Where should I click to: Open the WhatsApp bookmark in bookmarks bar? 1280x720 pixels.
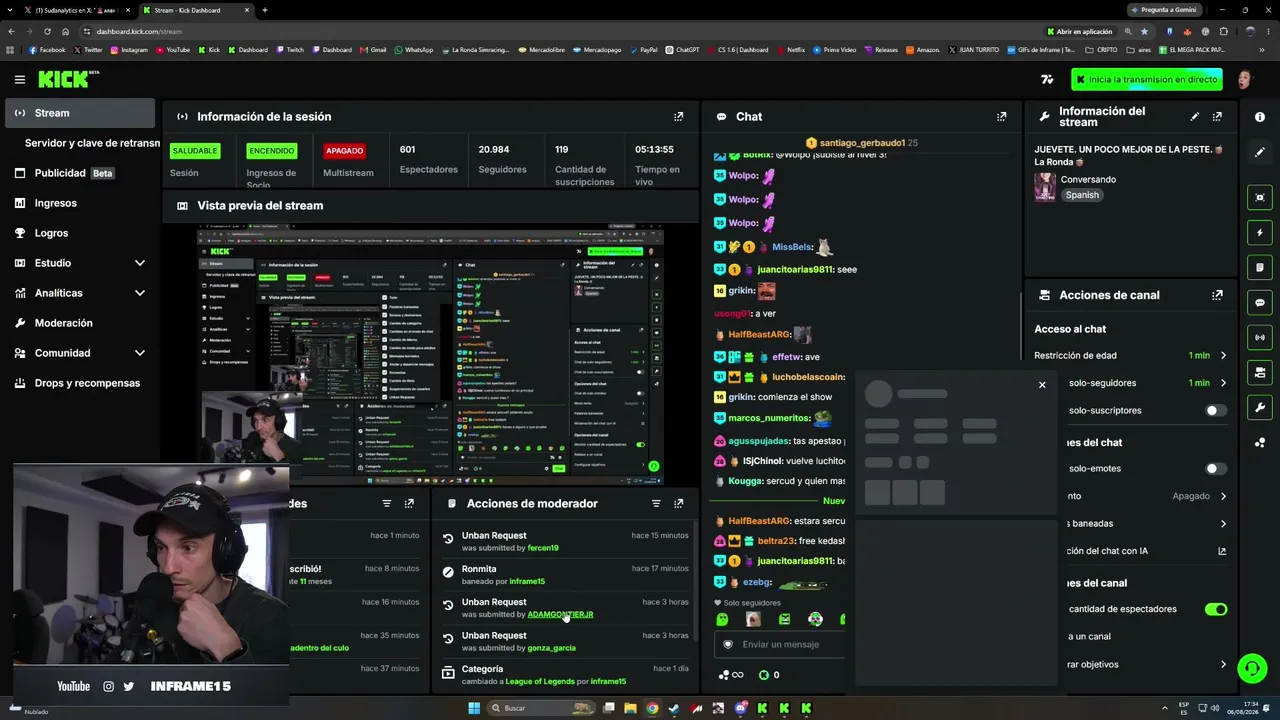[x=414, y=49]
